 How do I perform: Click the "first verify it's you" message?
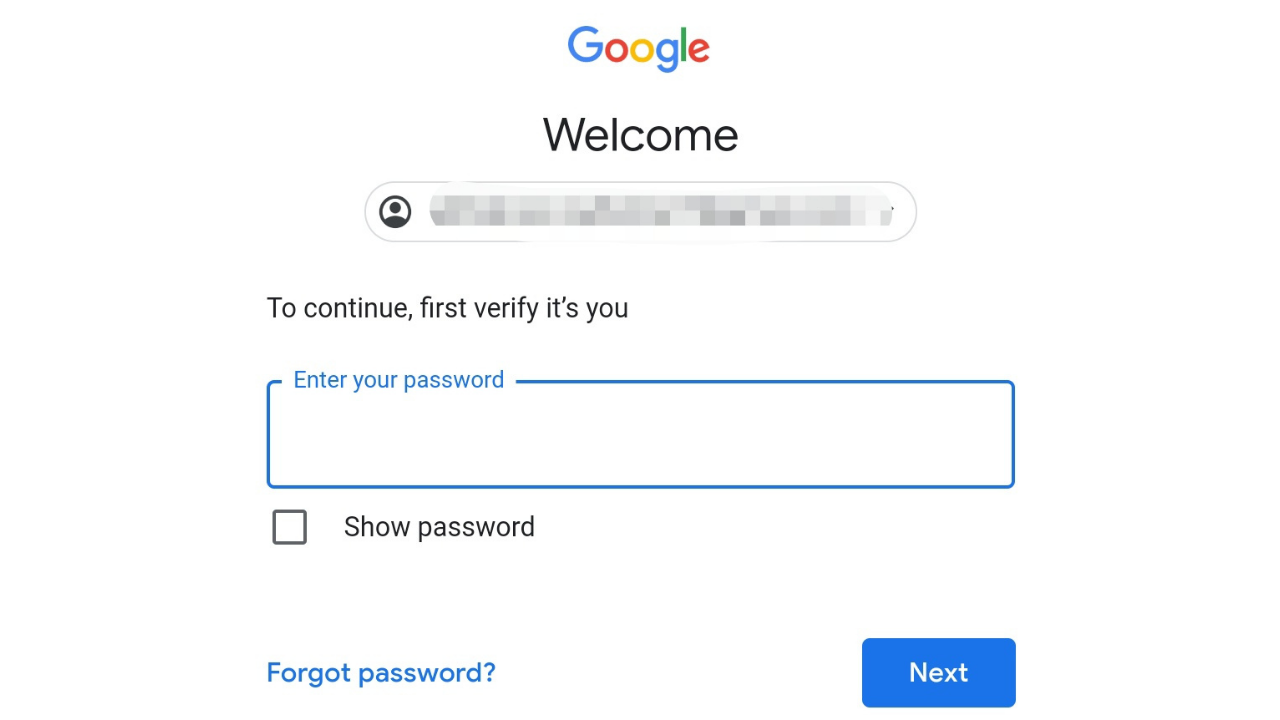524,308
